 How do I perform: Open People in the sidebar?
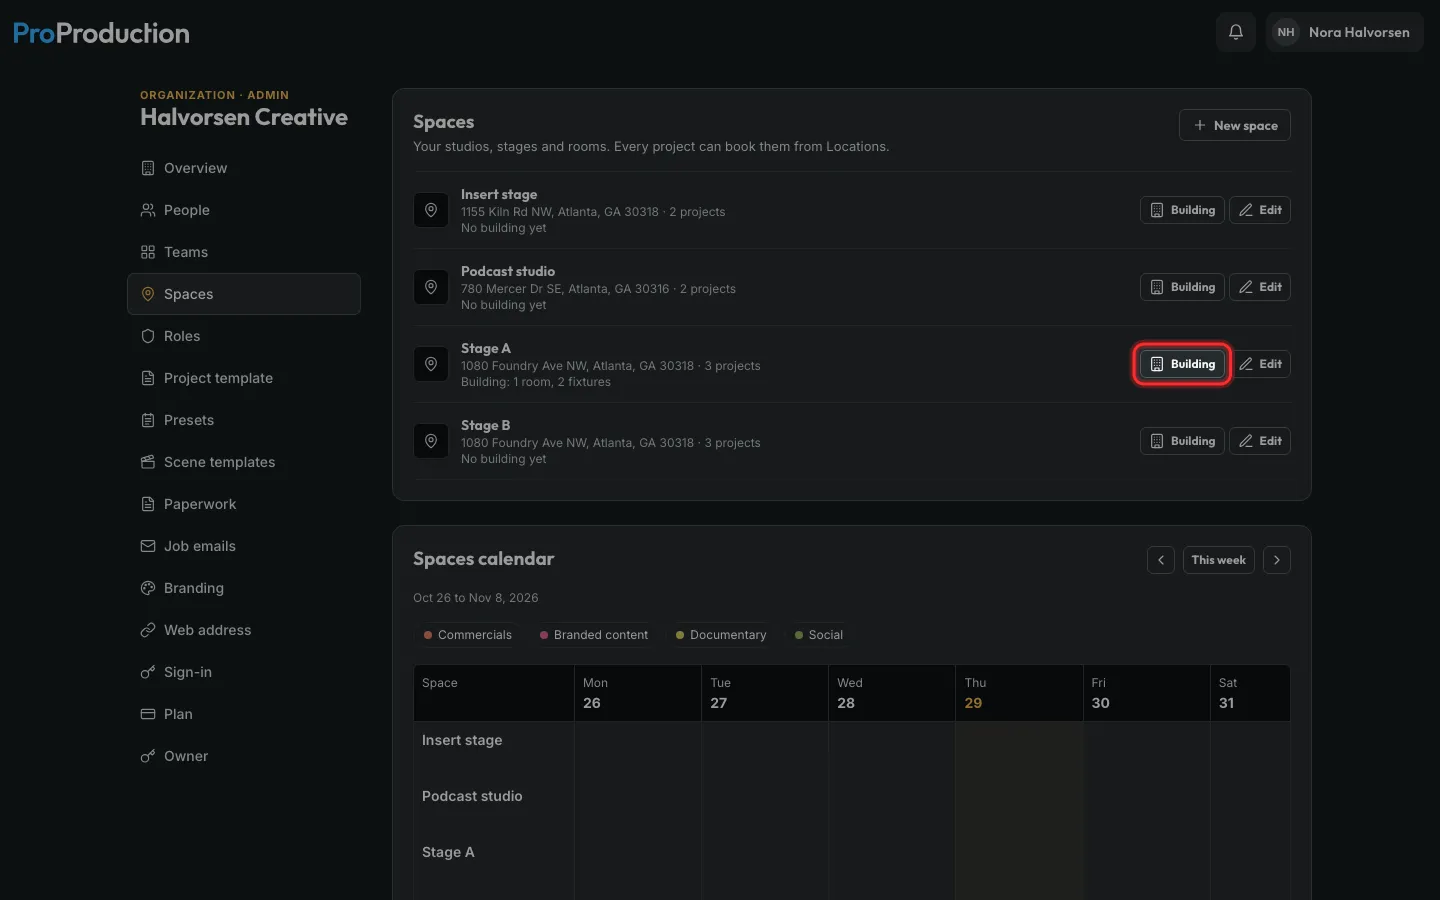pos(244,210)
